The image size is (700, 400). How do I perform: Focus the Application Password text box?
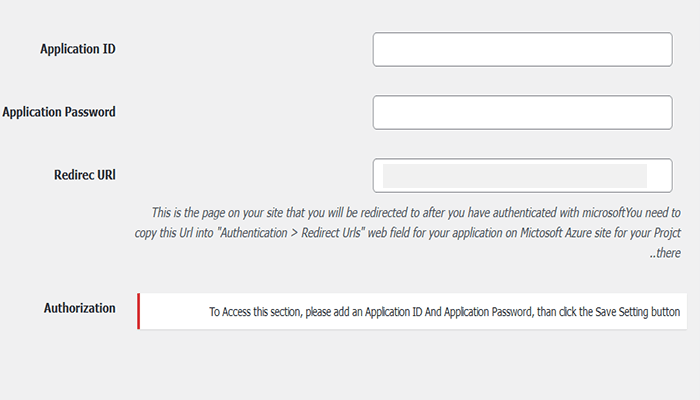(x=522, y=112)
